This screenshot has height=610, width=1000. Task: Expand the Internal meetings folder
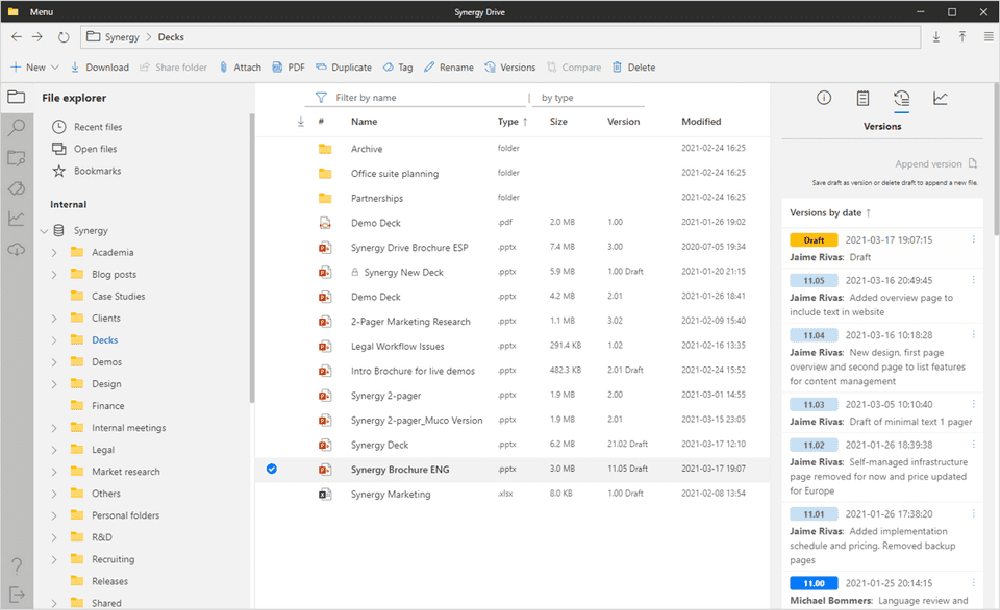(54, 428)
